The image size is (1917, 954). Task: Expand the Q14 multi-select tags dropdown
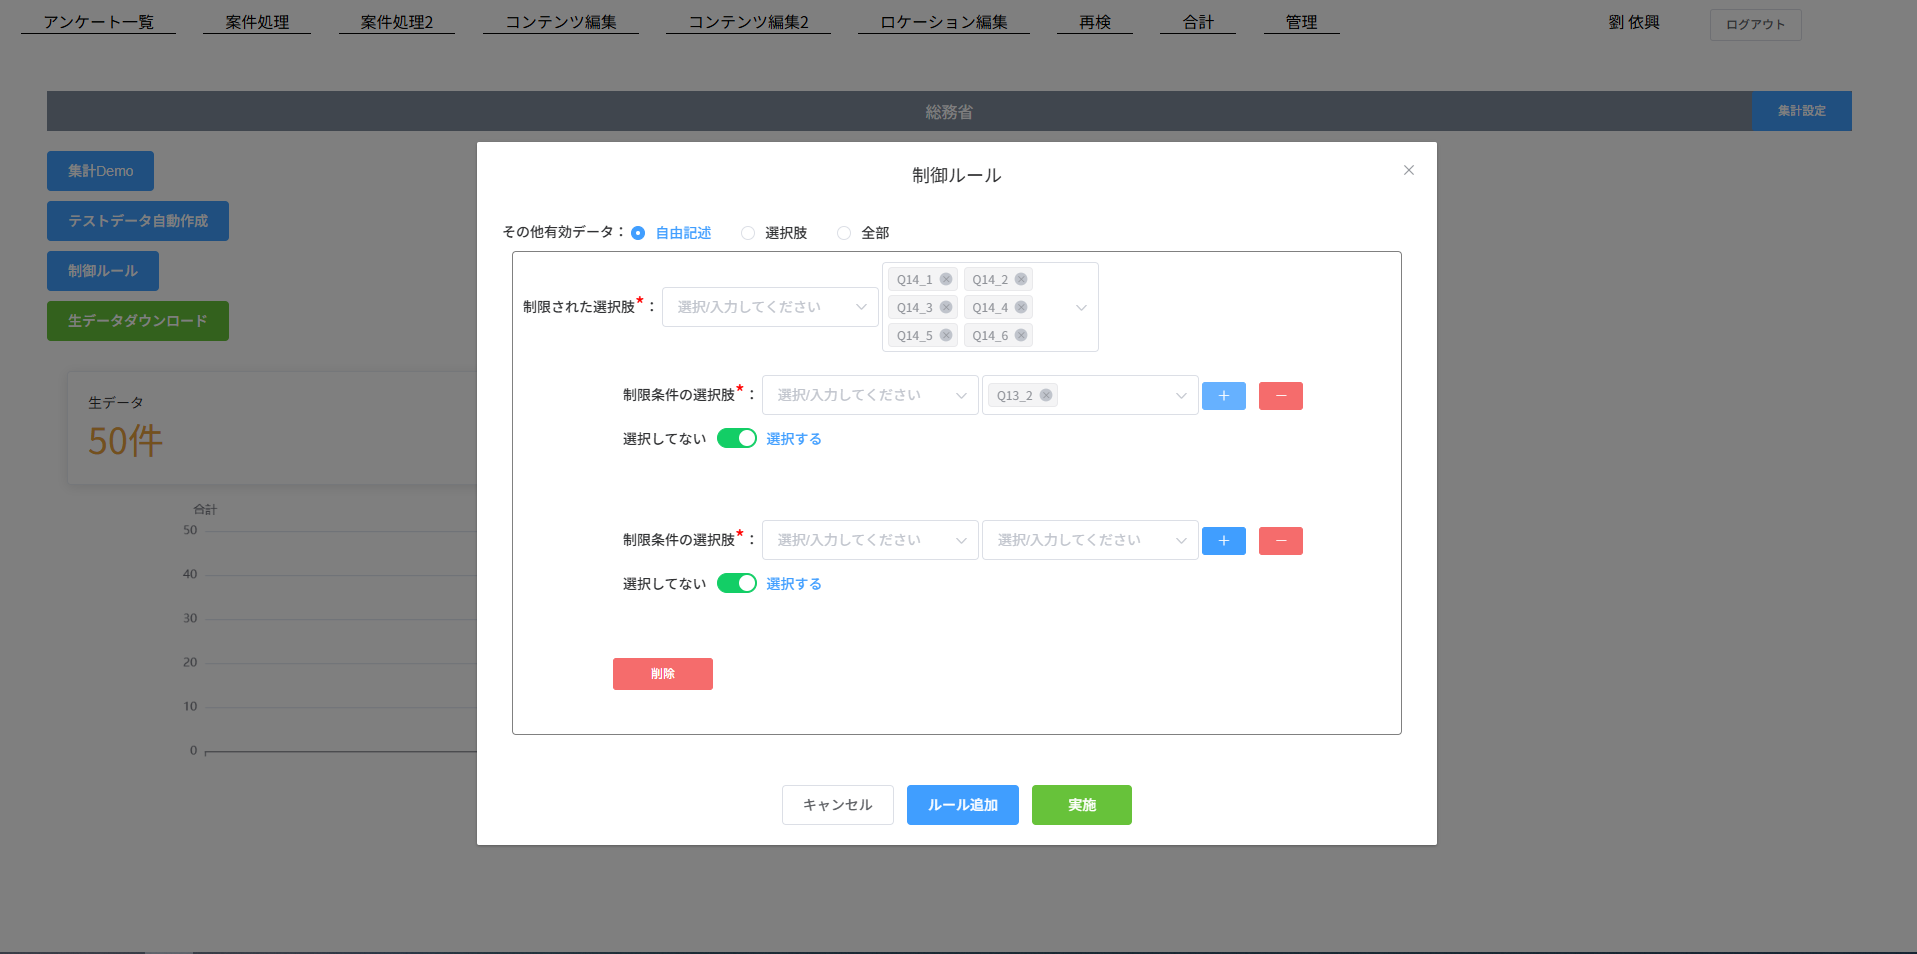pos(1080,308)
